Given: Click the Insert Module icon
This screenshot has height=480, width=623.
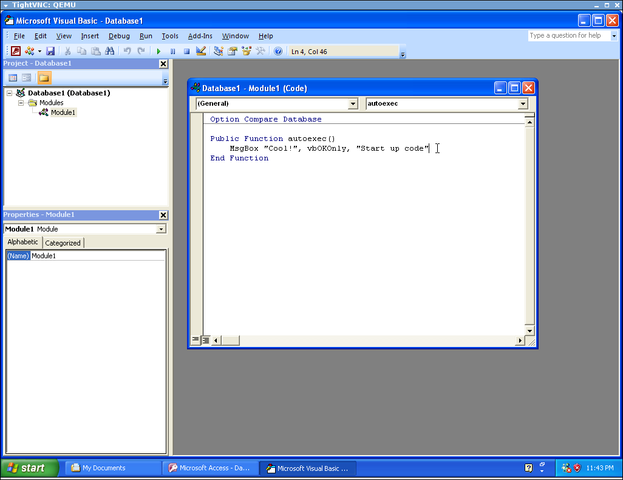Looking at the screenshot, I should point(30,51).
